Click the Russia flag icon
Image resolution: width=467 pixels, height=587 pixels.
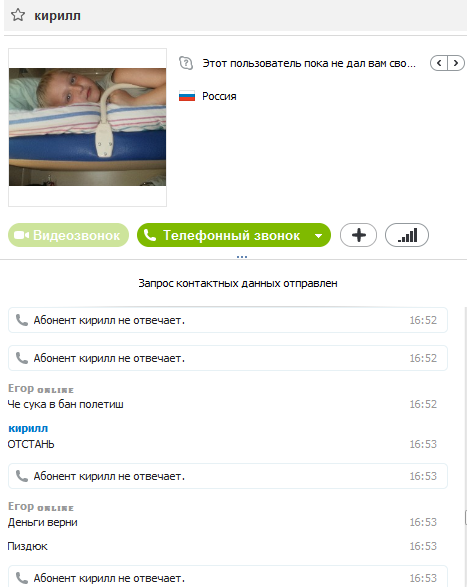click(x=187, y=96)
